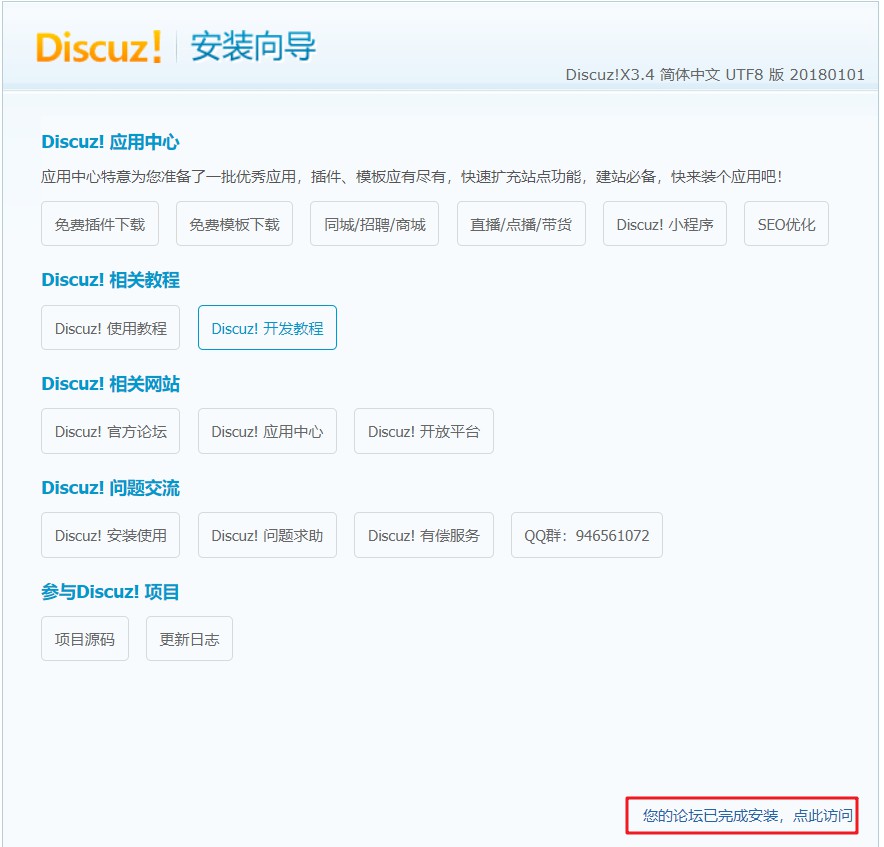Click the Discuz! 问题交流 heading
884x847 pixels.
tap(110, 487)
